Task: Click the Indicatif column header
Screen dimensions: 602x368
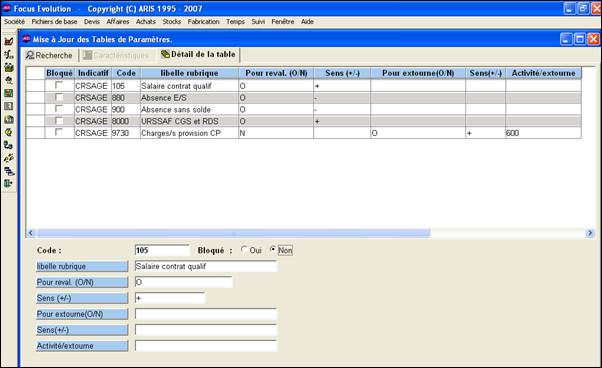Action: pos(93,73)
